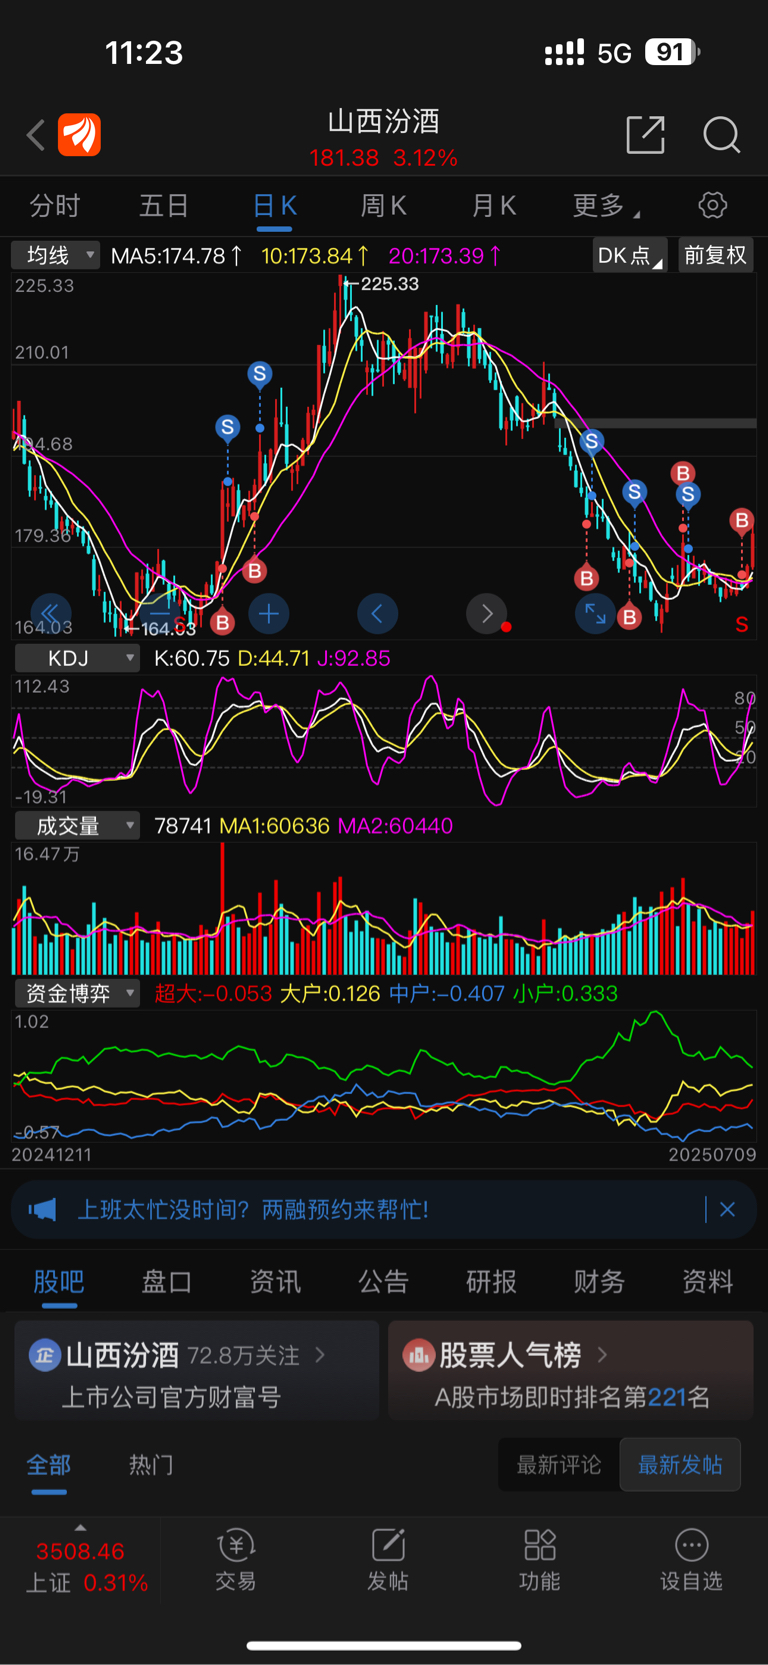
Task: Open chart settings gear icon
Action: (x=712, y=205)
